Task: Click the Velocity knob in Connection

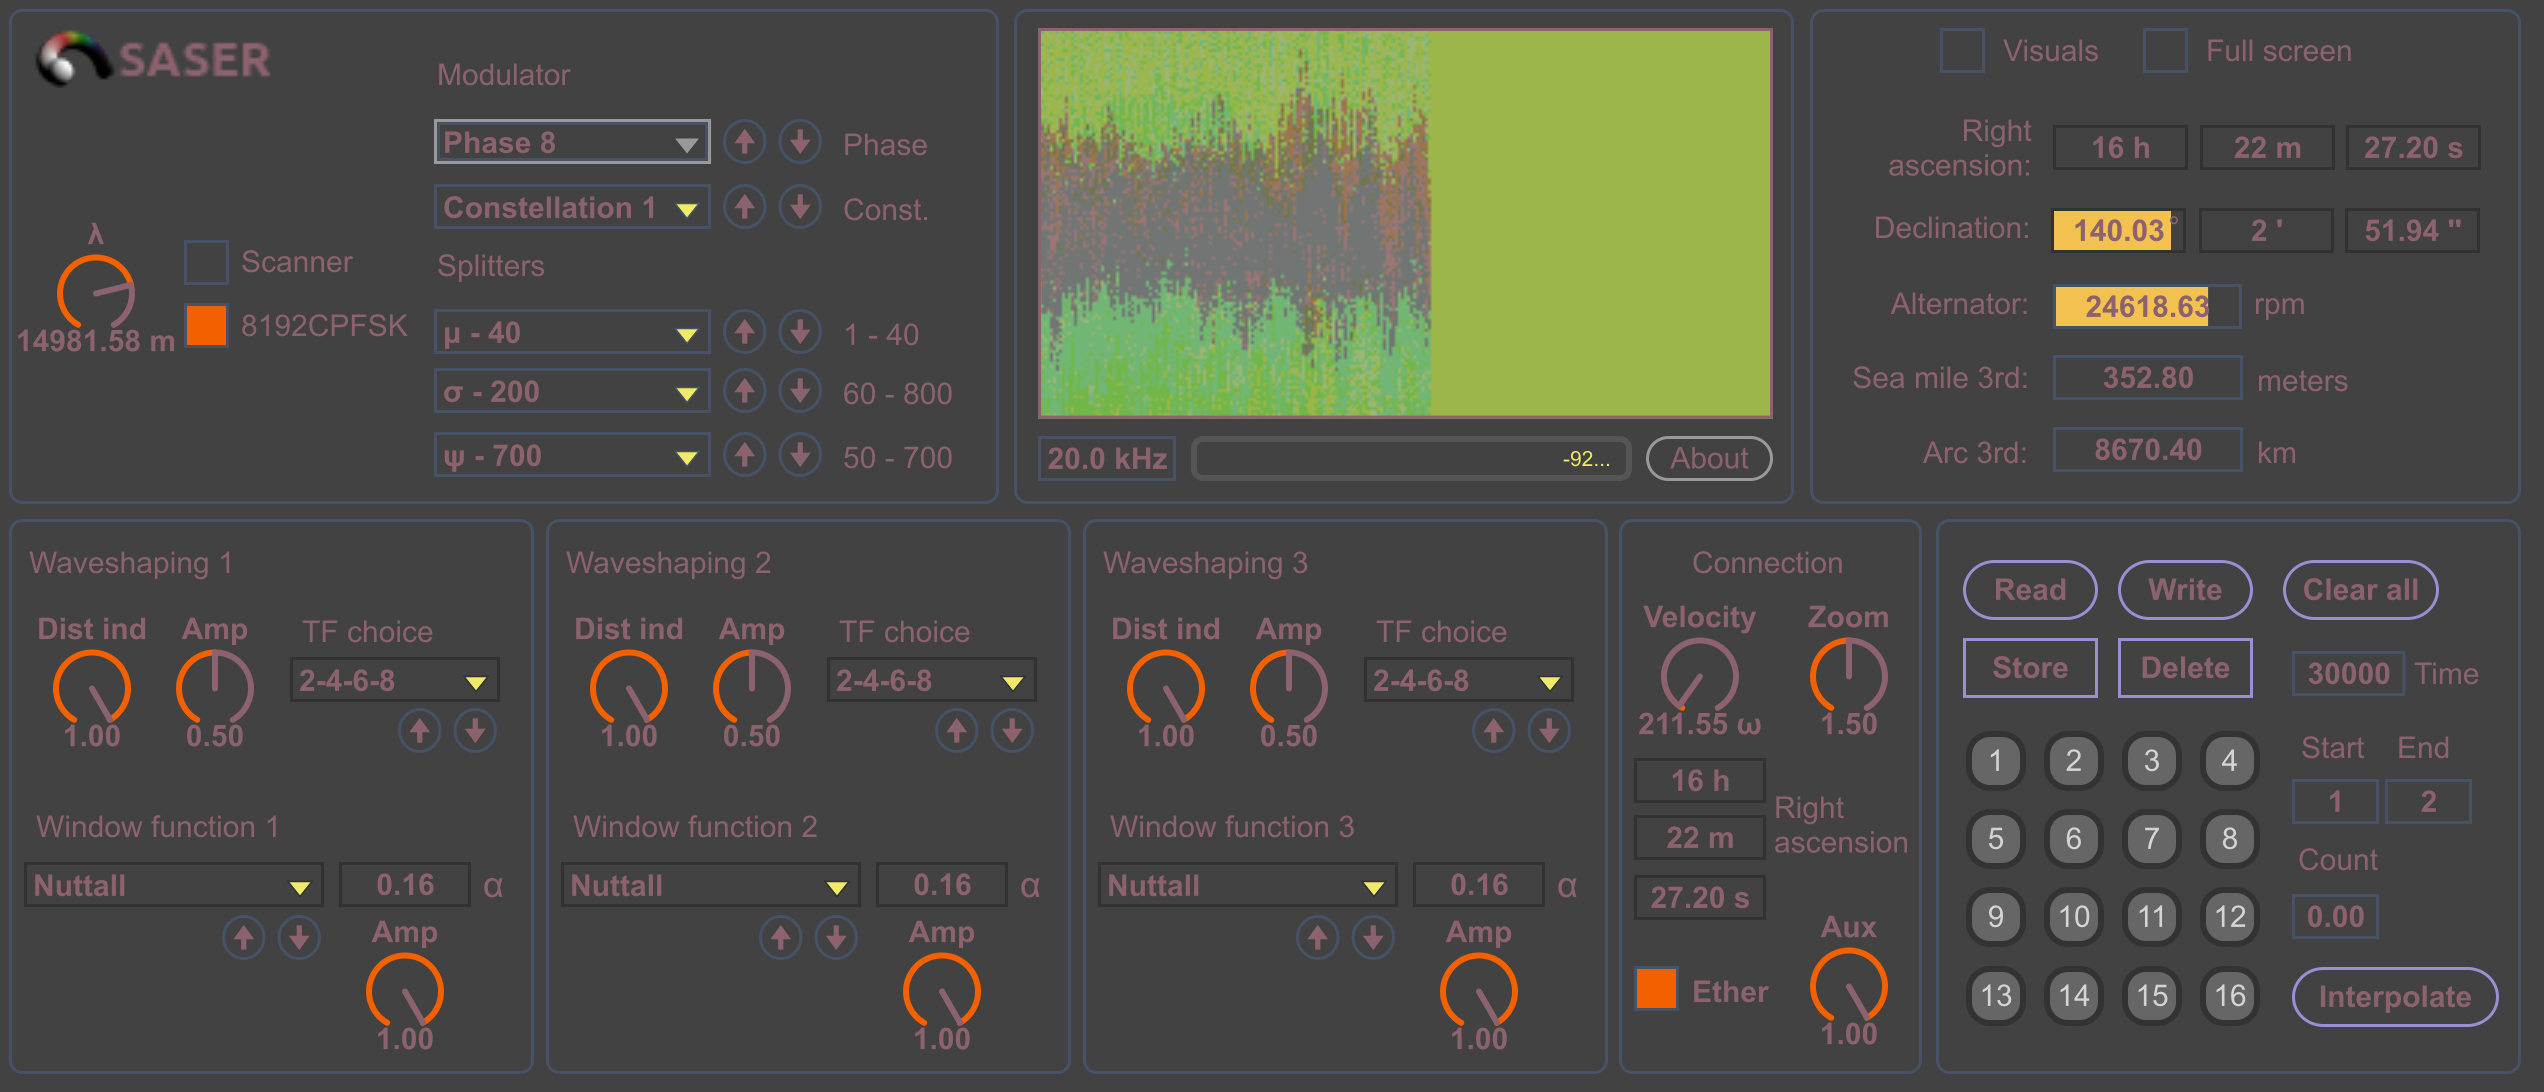Action: coord(1698,677)
